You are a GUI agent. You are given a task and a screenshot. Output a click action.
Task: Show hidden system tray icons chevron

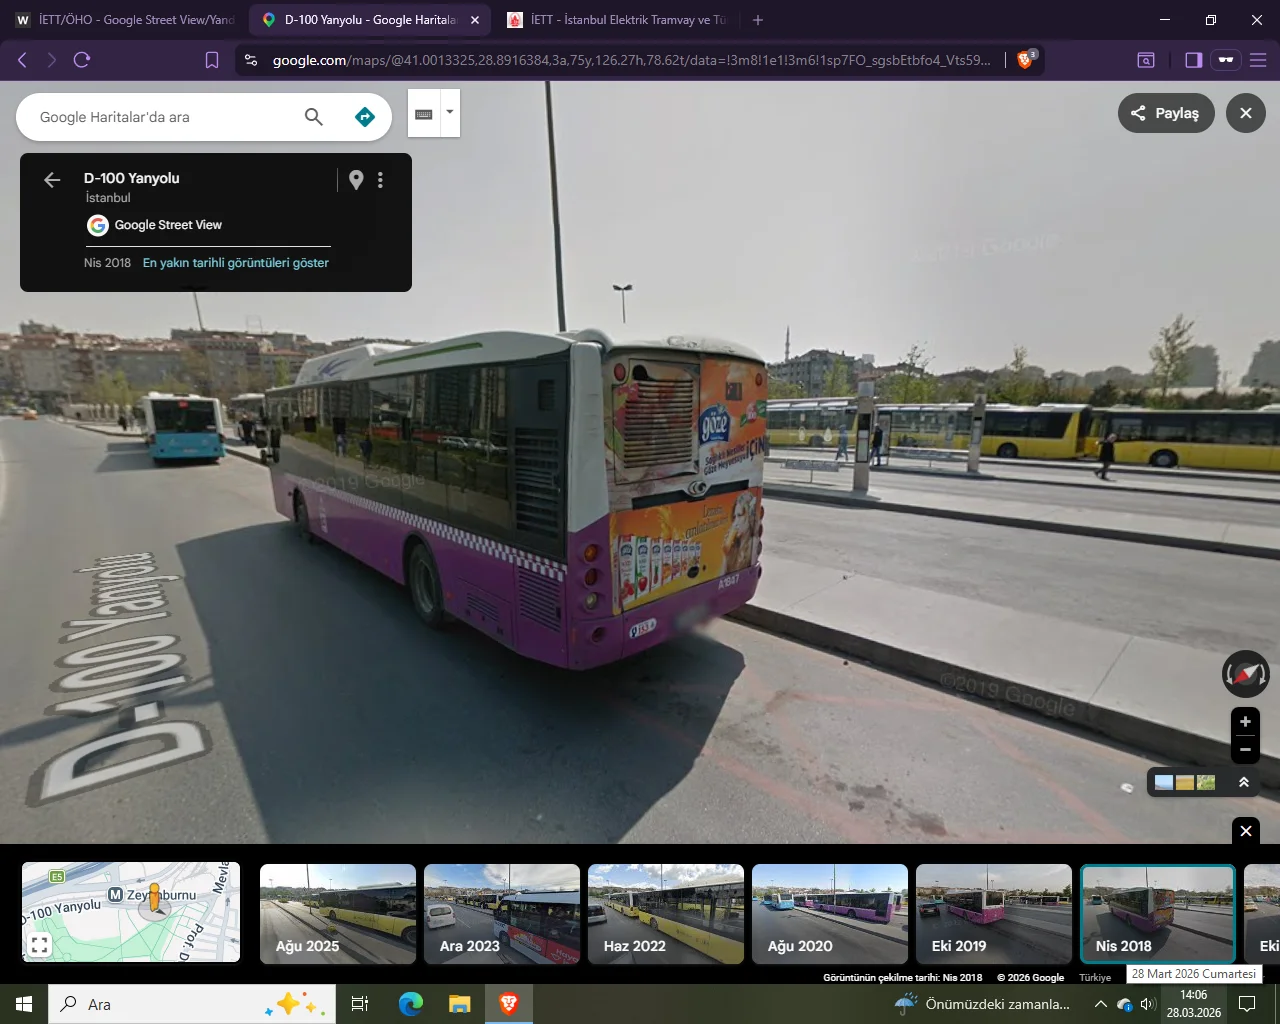tap(1100, 1004)
